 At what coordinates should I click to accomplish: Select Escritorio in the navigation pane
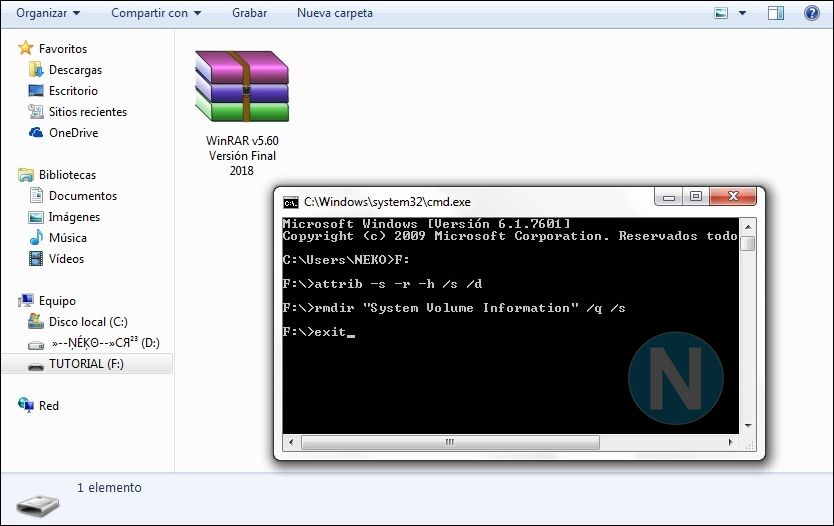[x=73, y=90]
